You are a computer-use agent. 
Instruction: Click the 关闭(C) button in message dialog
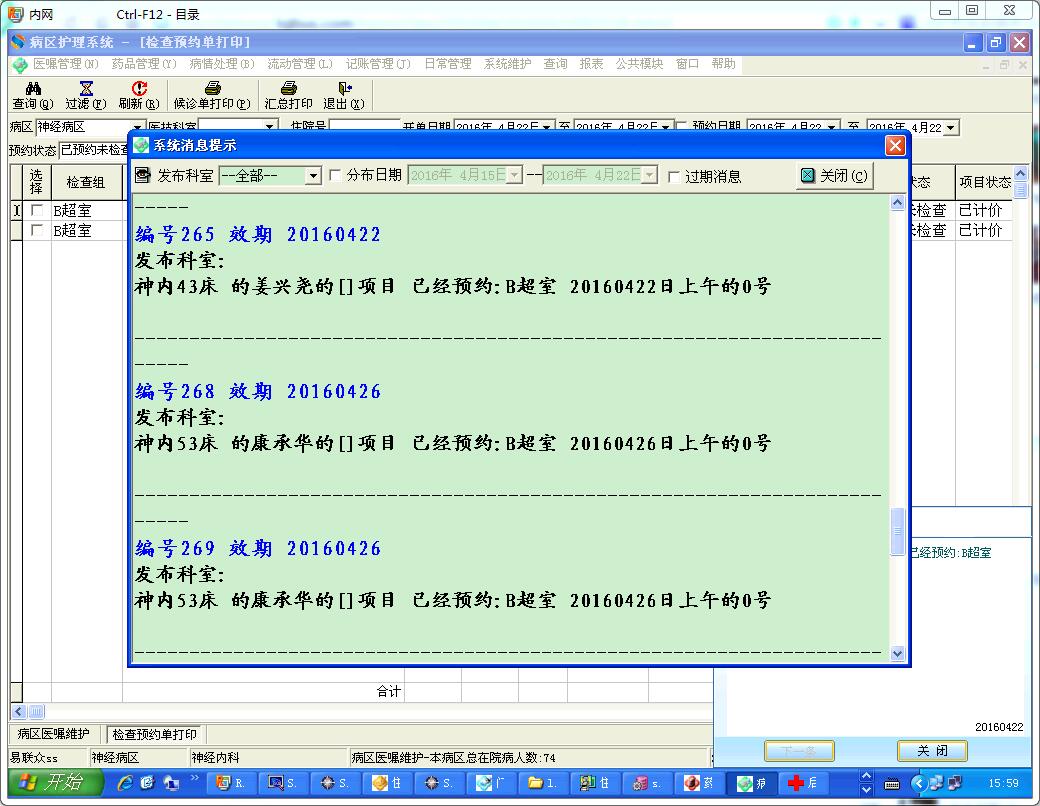(835, 176)
